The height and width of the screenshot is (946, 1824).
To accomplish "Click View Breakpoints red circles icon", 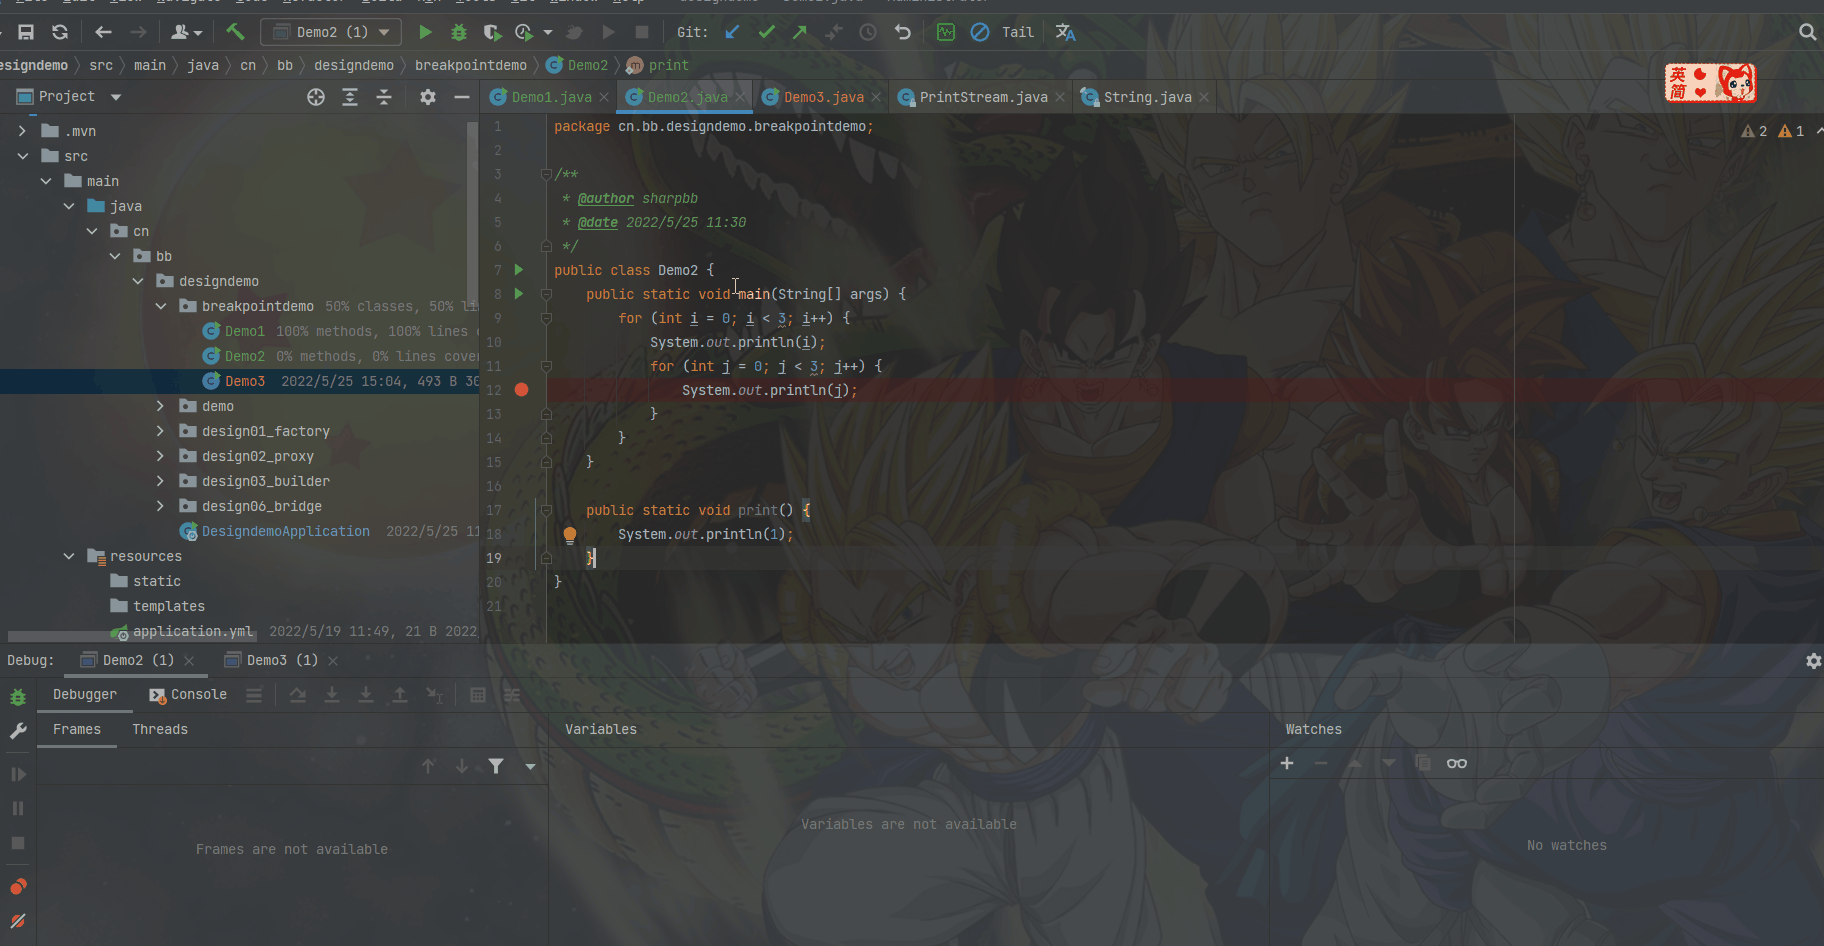I will tap(18, 887).
